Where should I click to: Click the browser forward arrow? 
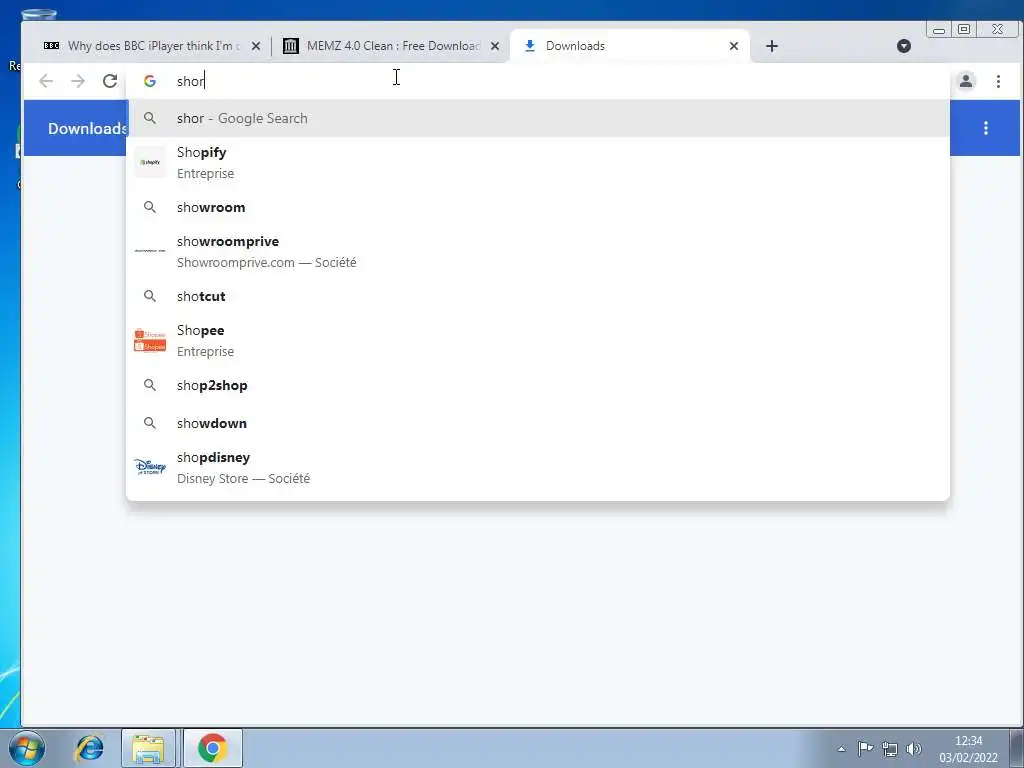pyautogui.click(x=78, y=81)
